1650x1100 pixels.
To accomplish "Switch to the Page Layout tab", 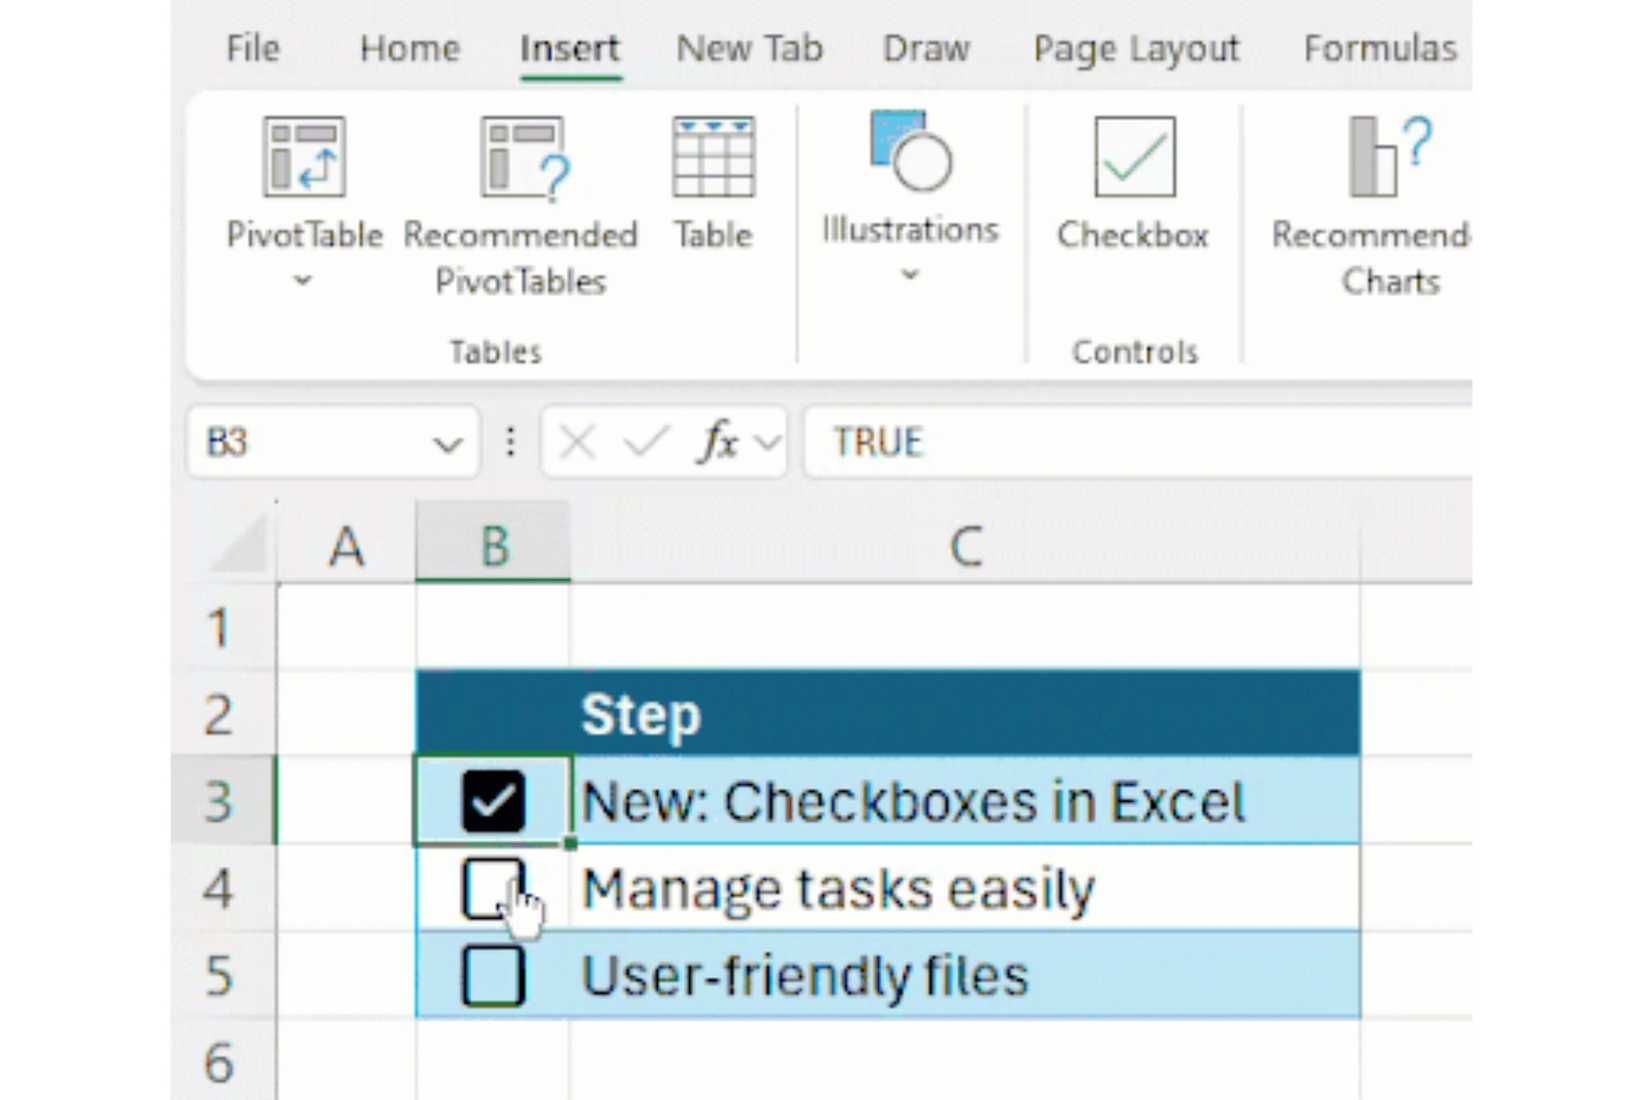I will pos(1136,48).
